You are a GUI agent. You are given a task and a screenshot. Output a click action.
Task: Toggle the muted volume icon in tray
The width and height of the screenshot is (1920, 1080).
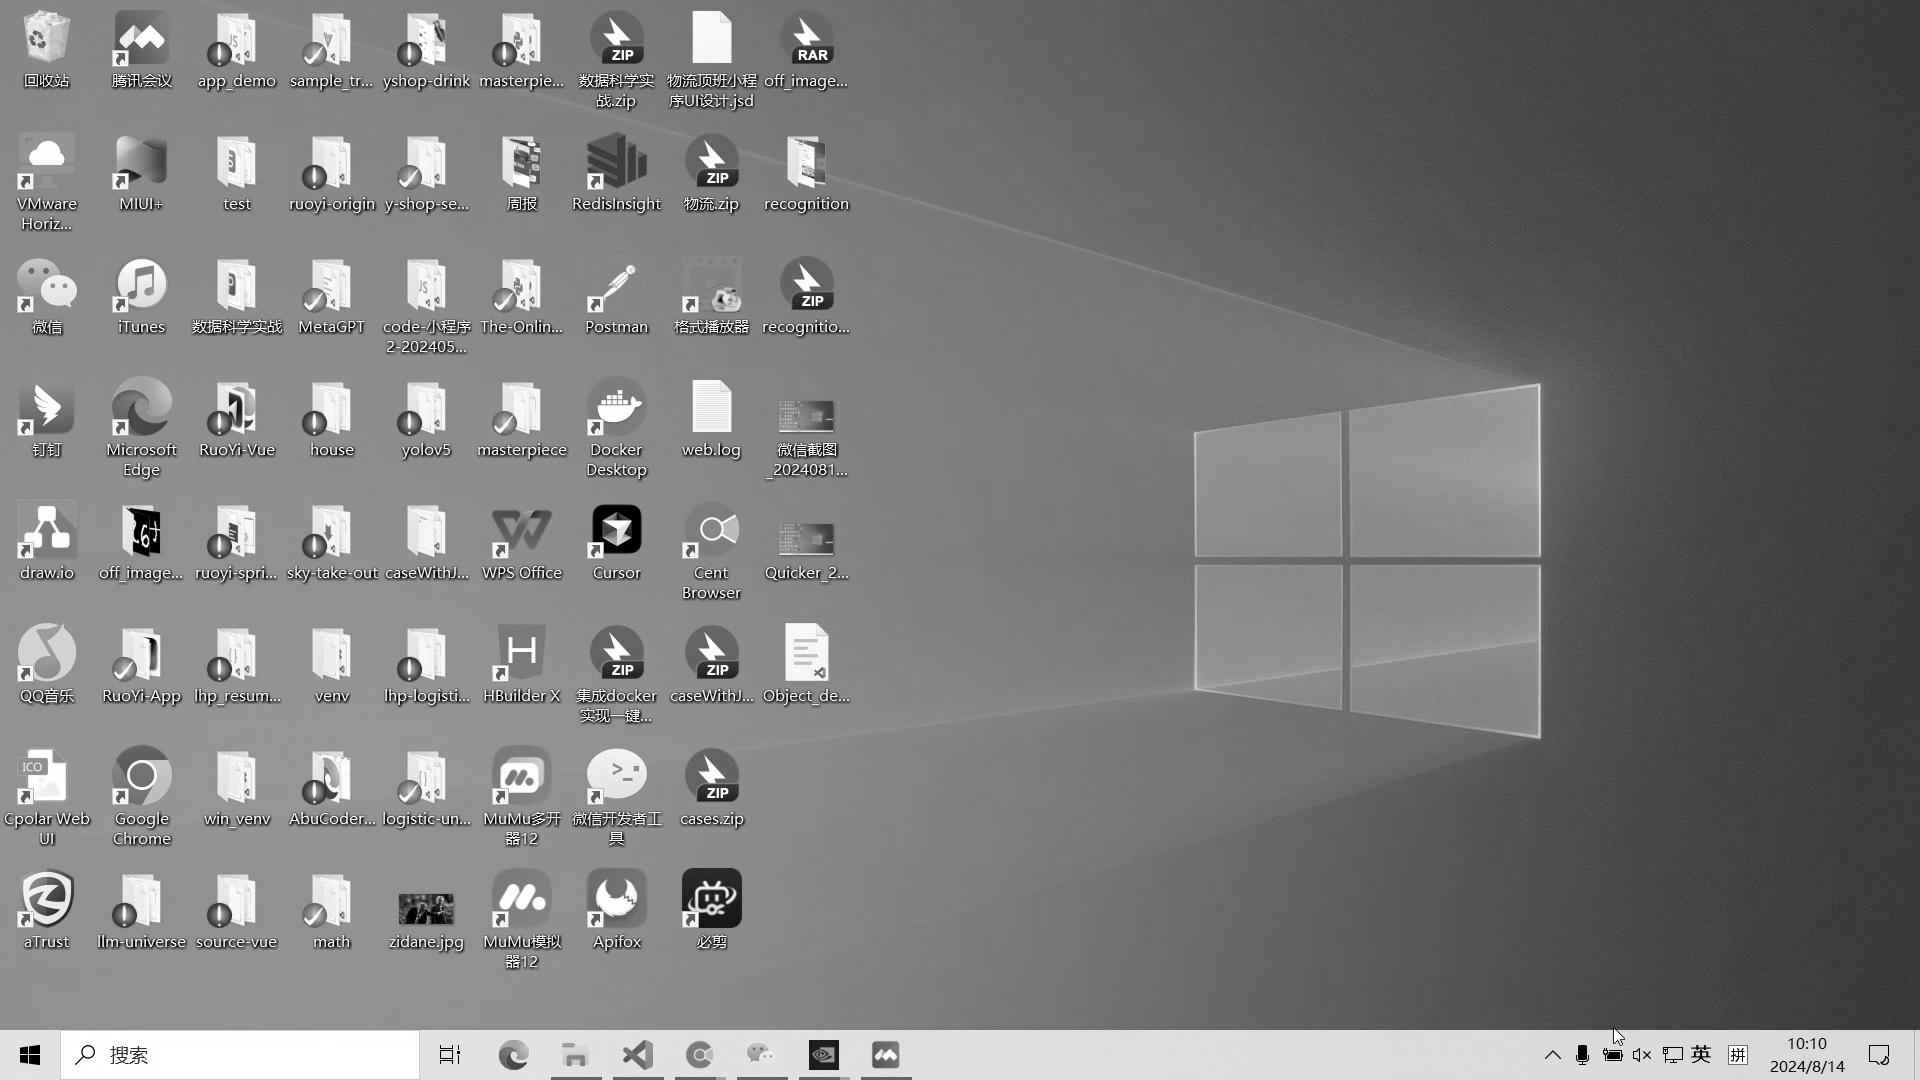coord(1641,1055)
